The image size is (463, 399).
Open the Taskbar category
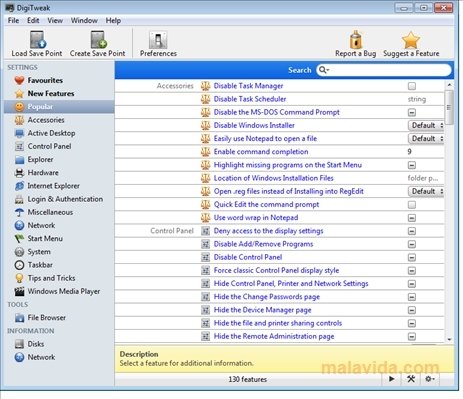pos(40,265)
